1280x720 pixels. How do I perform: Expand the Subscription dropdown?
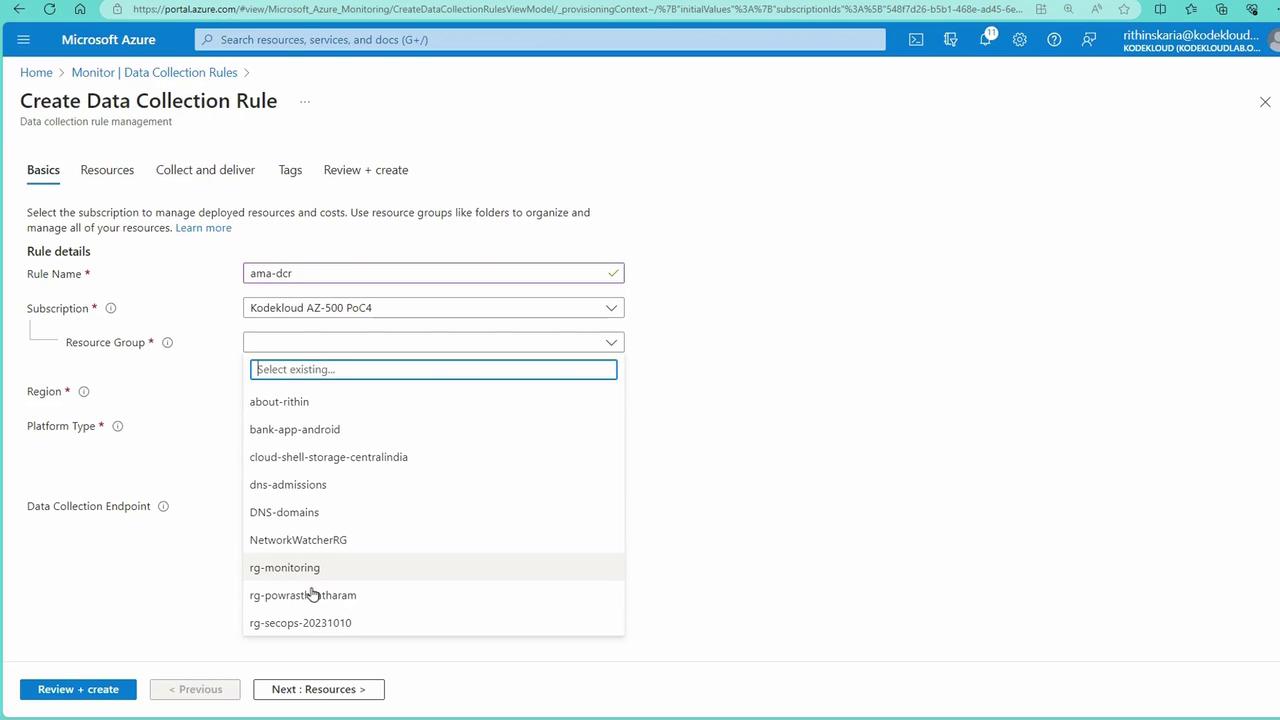pyautogui.click(x=433, y=308)
